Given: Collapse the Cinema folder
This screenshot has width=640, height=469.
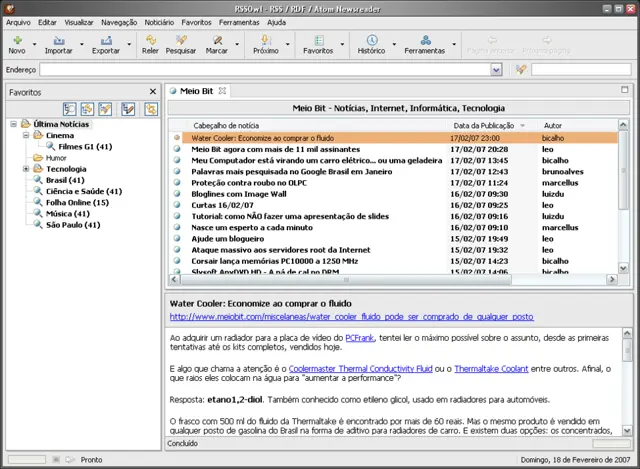Looking at the screenshot, I should [26, 135].
